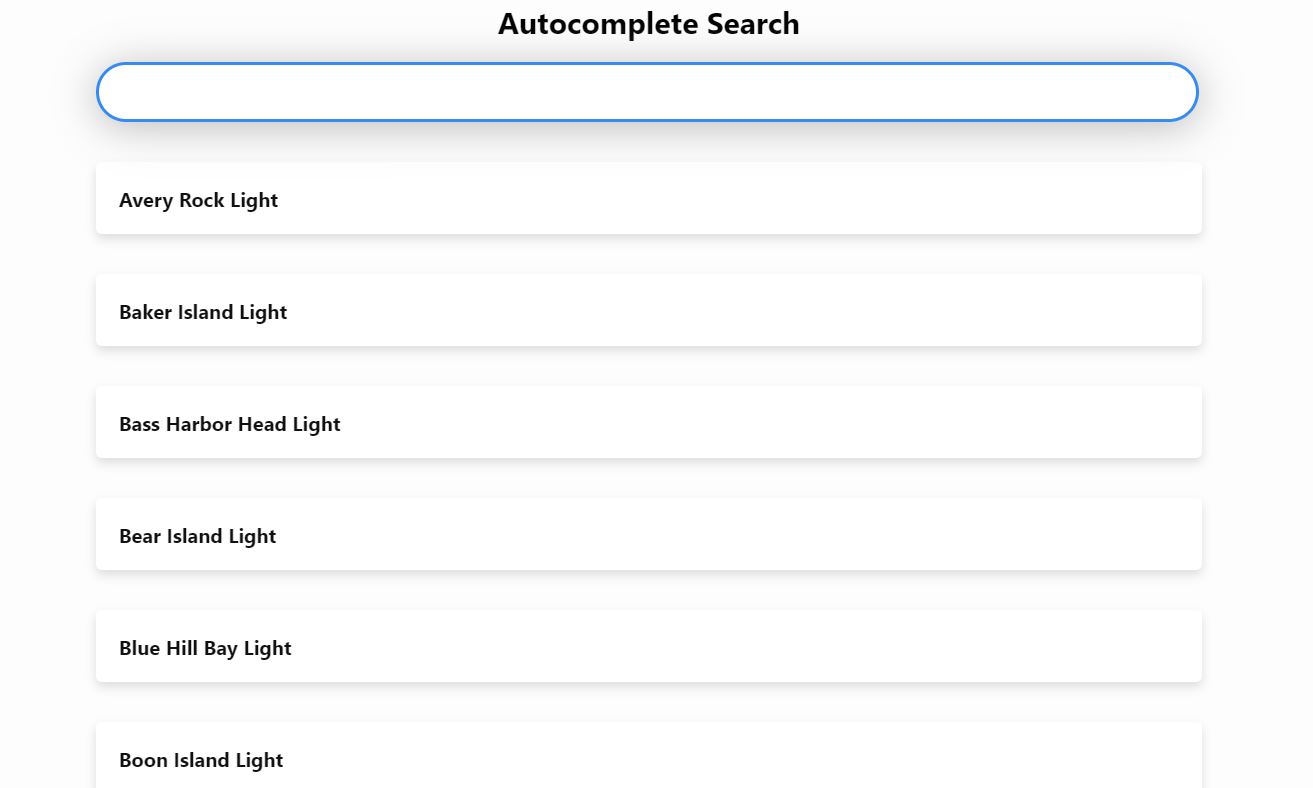Click the Bass Harbor Head Light label

pos(229,424)
